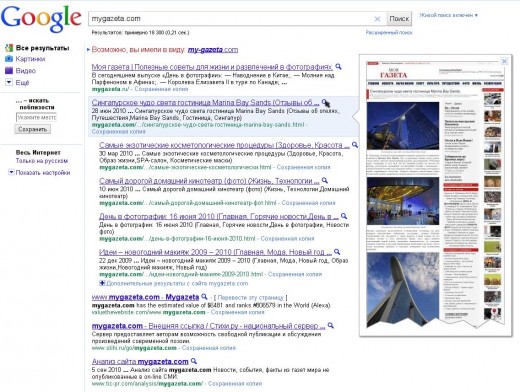Screen dimensions: 520x392
Task: Close the page preview popup
Action: click(x=504, y=61)
